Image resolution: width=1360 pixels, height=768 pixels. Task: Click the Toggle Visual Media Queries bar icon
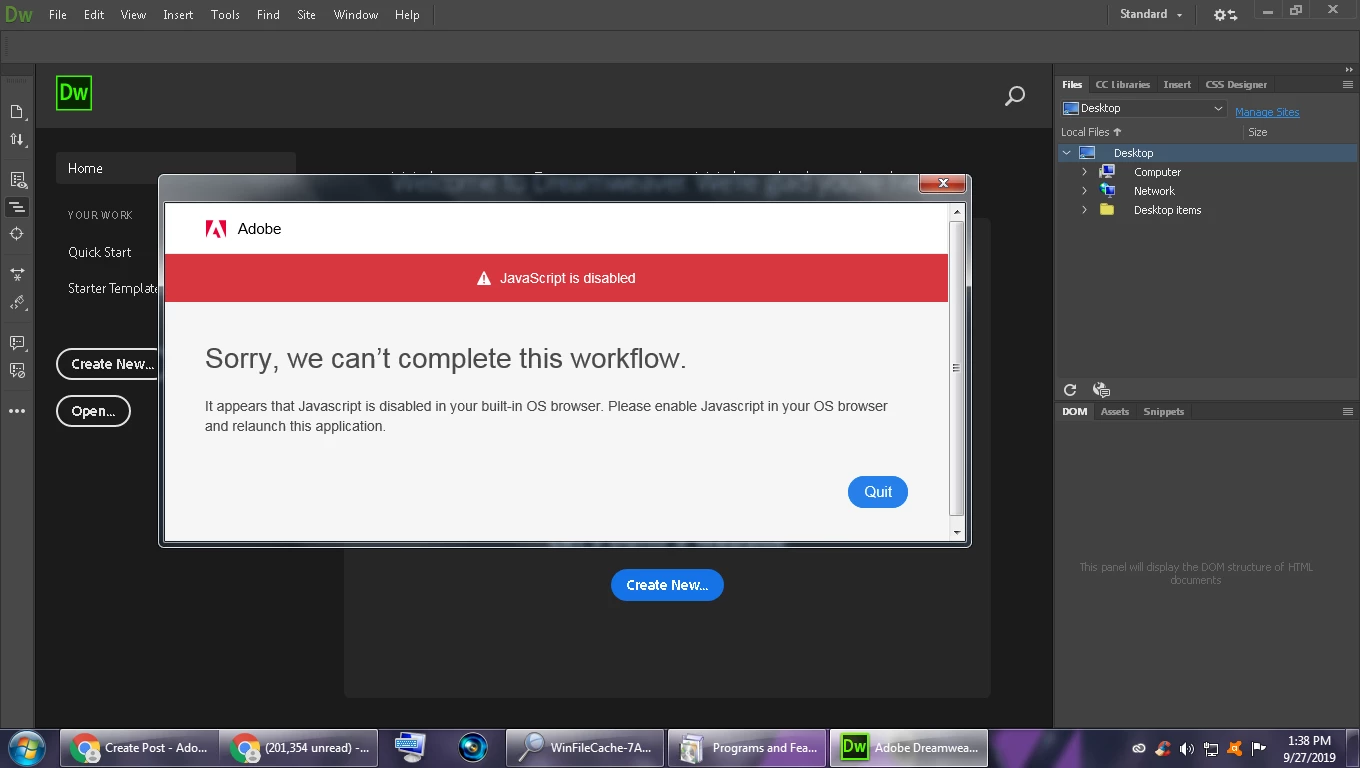click(x=17, y=208)
